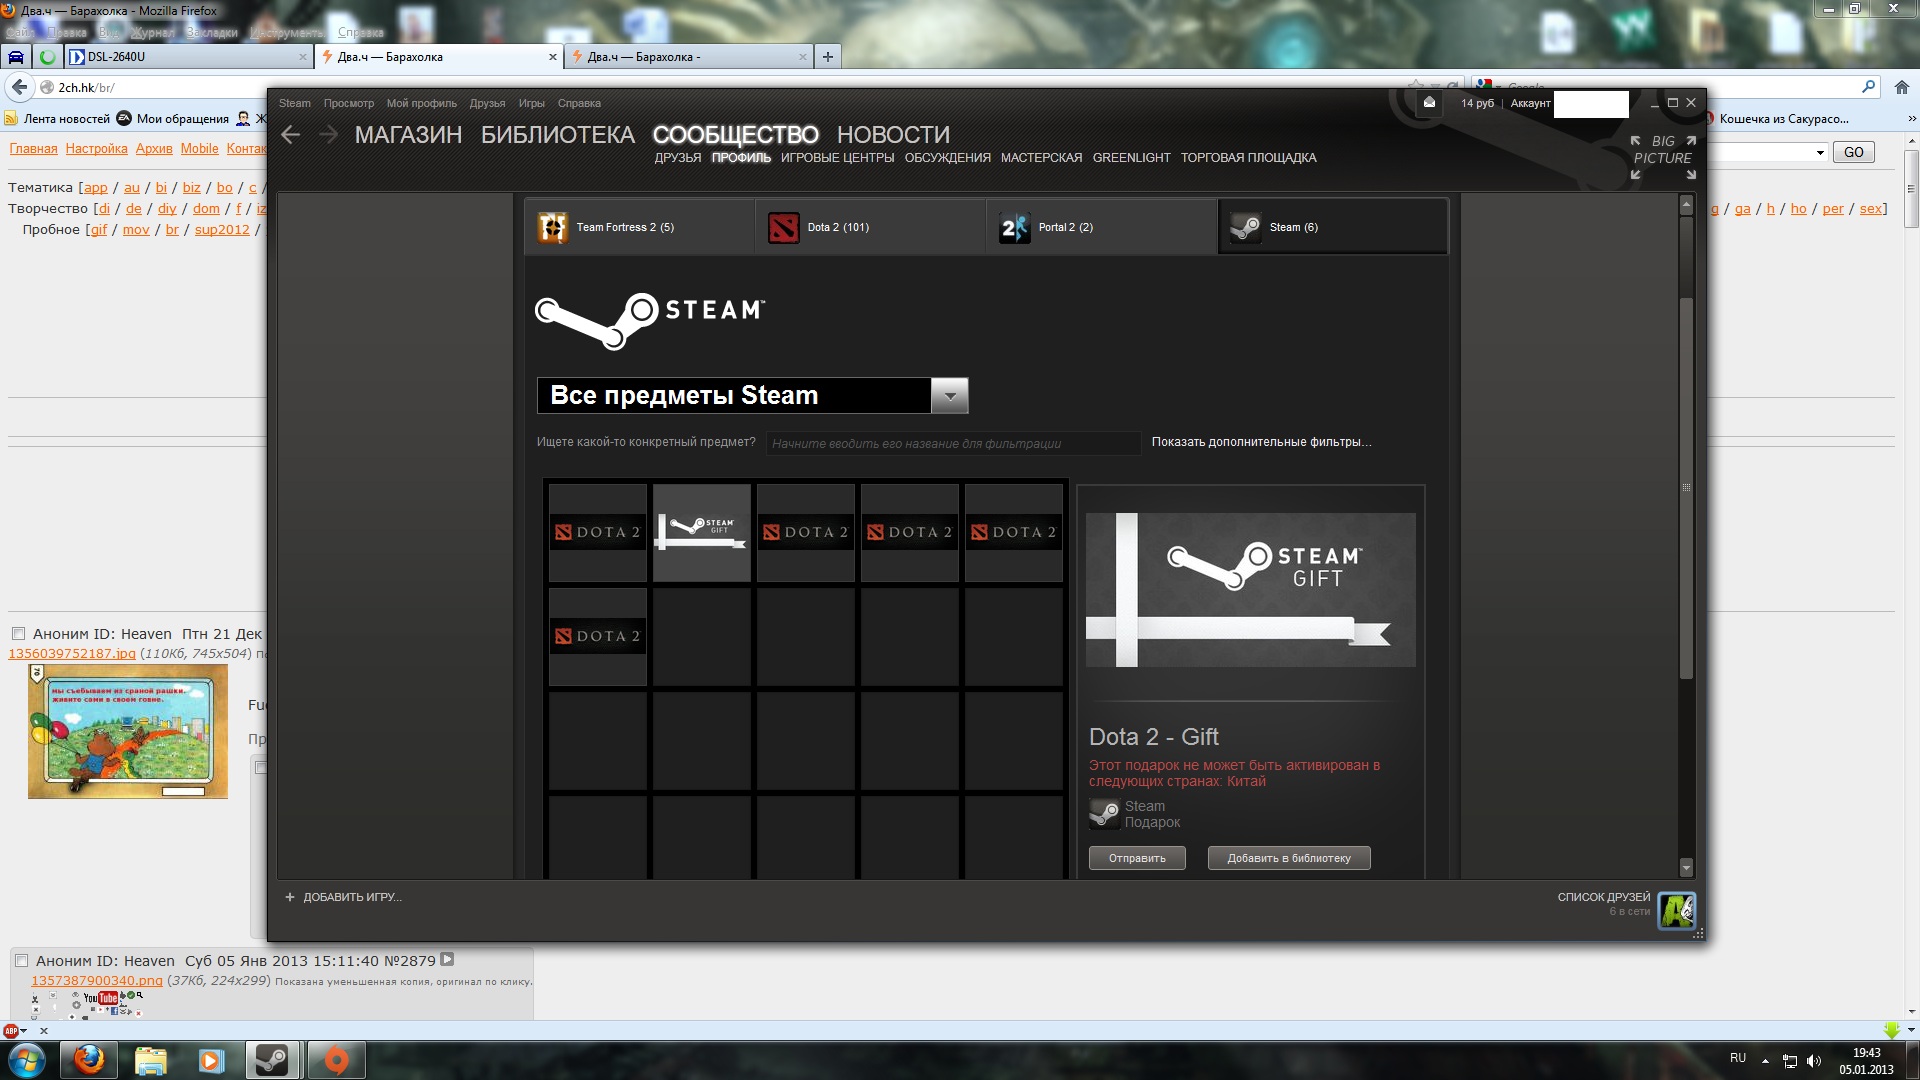
Task: Show additional filters expander
Action: pos(1260,442)
